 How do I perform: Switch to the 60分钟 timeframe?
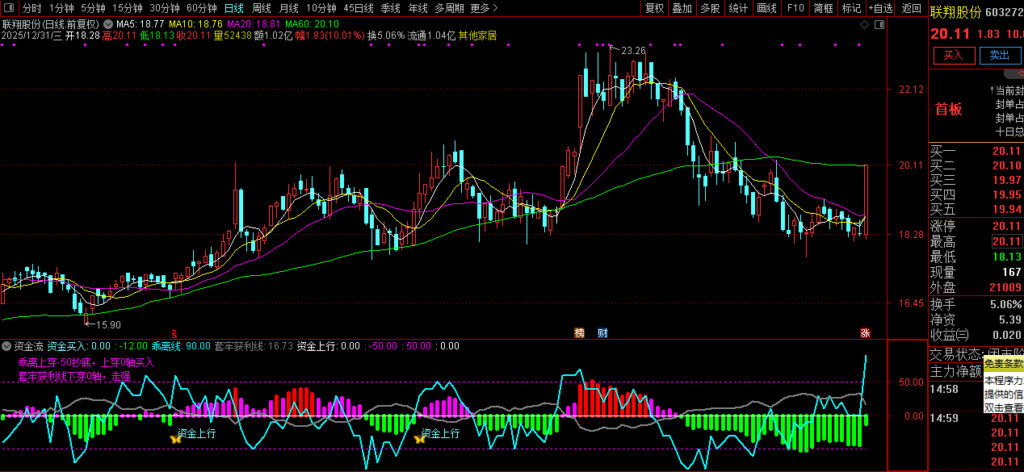point(202,8)
